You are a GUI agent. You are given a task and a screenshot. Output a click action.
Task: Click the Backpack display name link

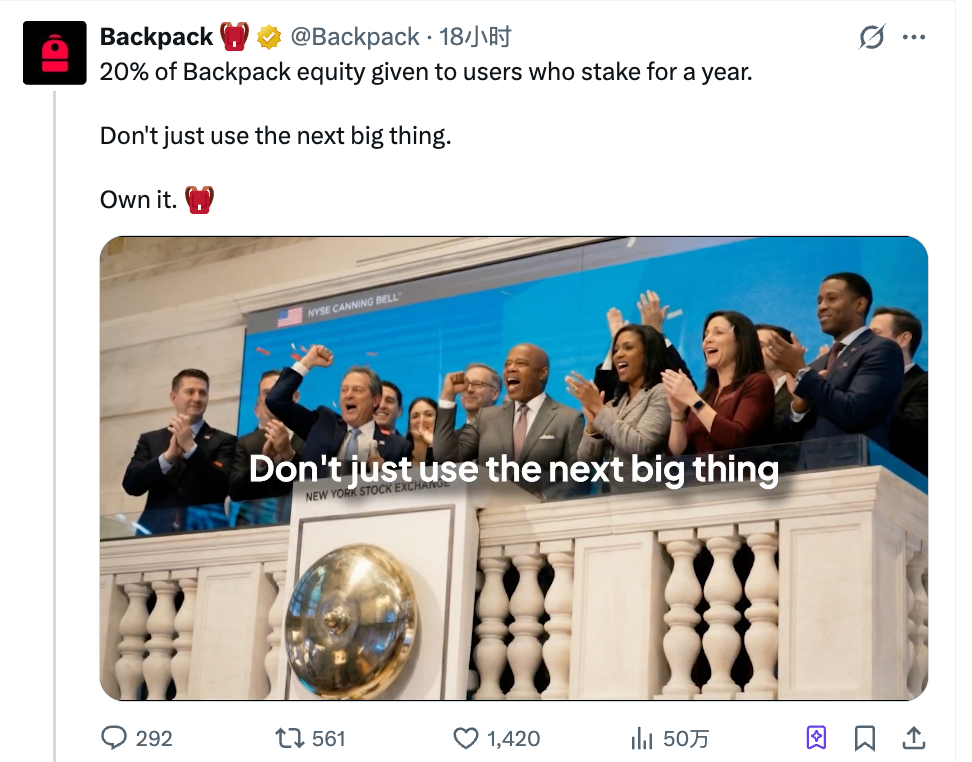click(156, 36)
